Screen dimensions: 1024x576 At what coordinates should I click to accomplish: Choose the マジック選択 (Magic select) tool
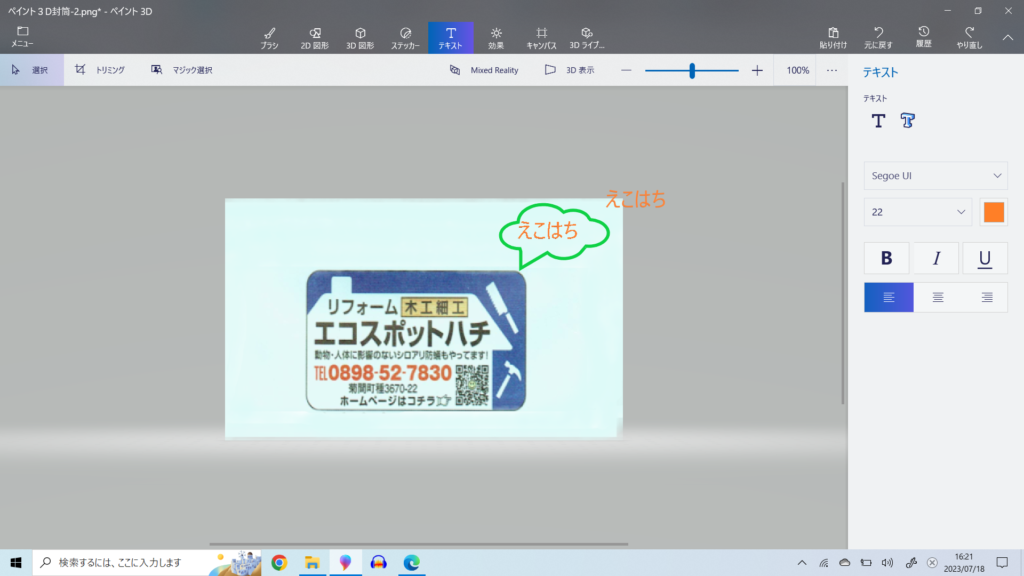(182, 70)
